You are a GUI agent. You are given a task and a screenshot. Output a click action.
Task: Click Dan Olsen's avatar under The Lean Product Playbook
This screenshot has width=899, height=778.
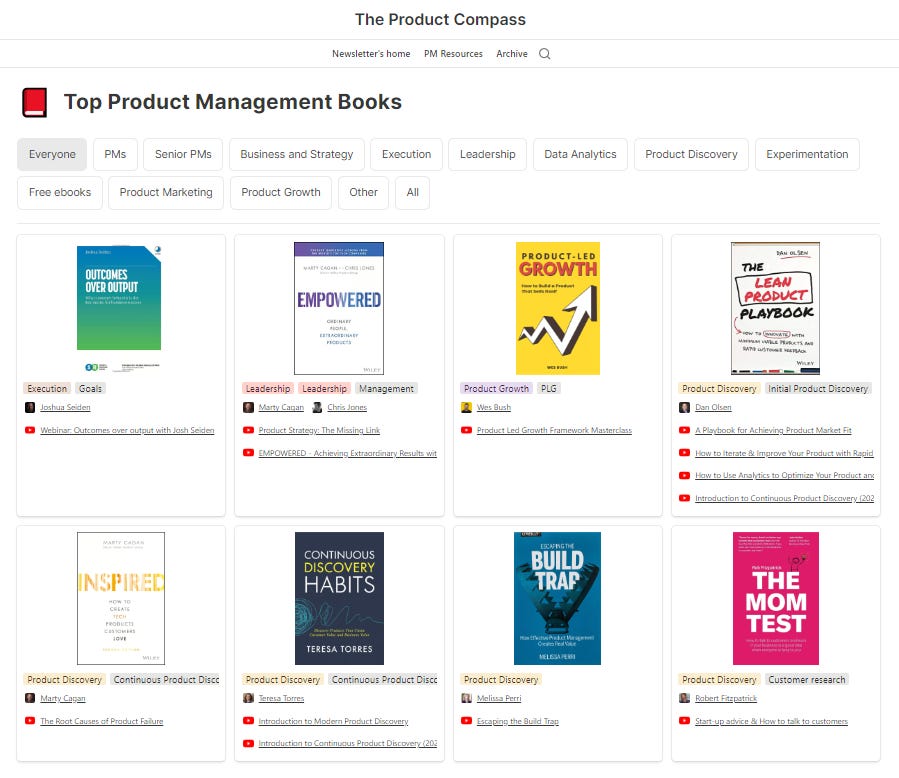click(x=684, y=408)
